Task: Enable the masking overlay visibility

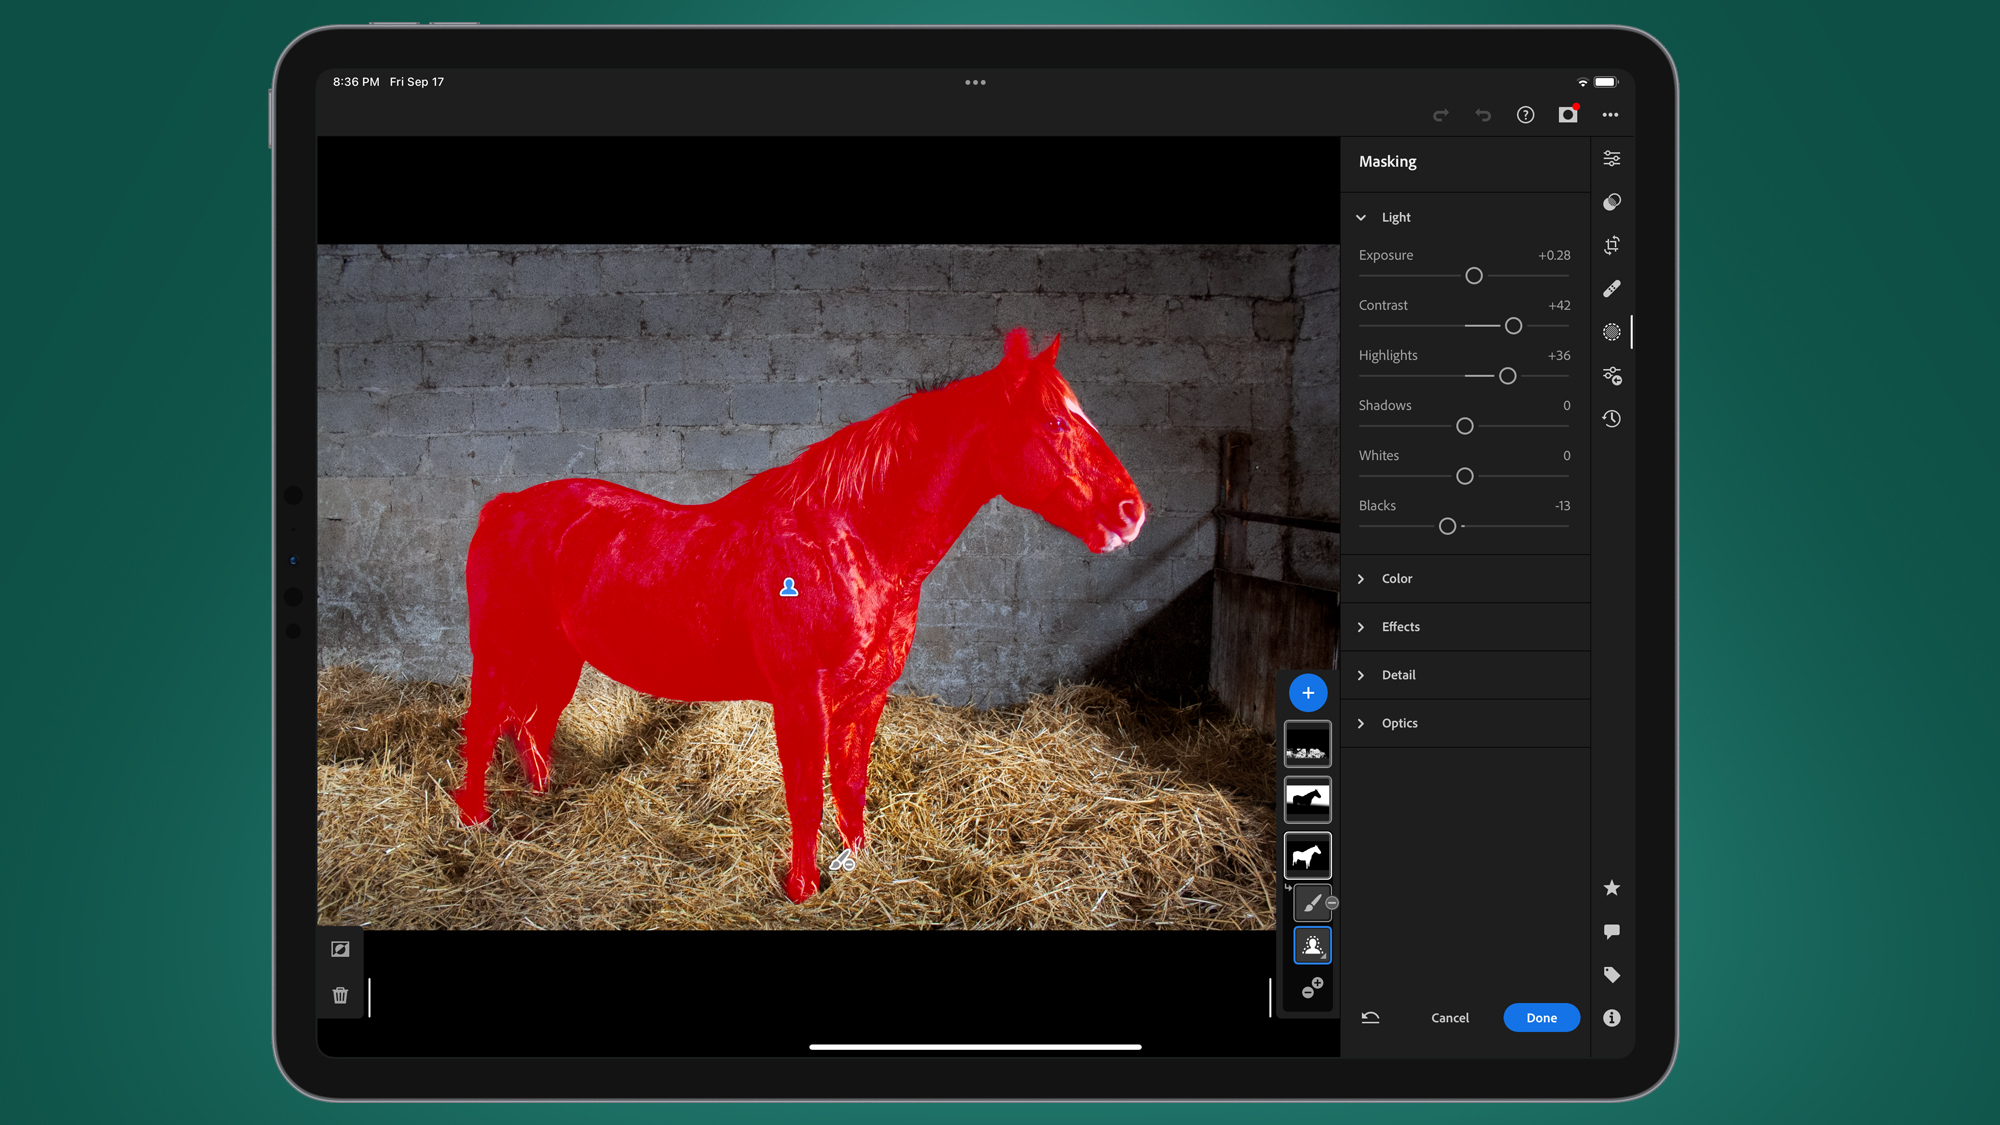Action: point(341,948)
